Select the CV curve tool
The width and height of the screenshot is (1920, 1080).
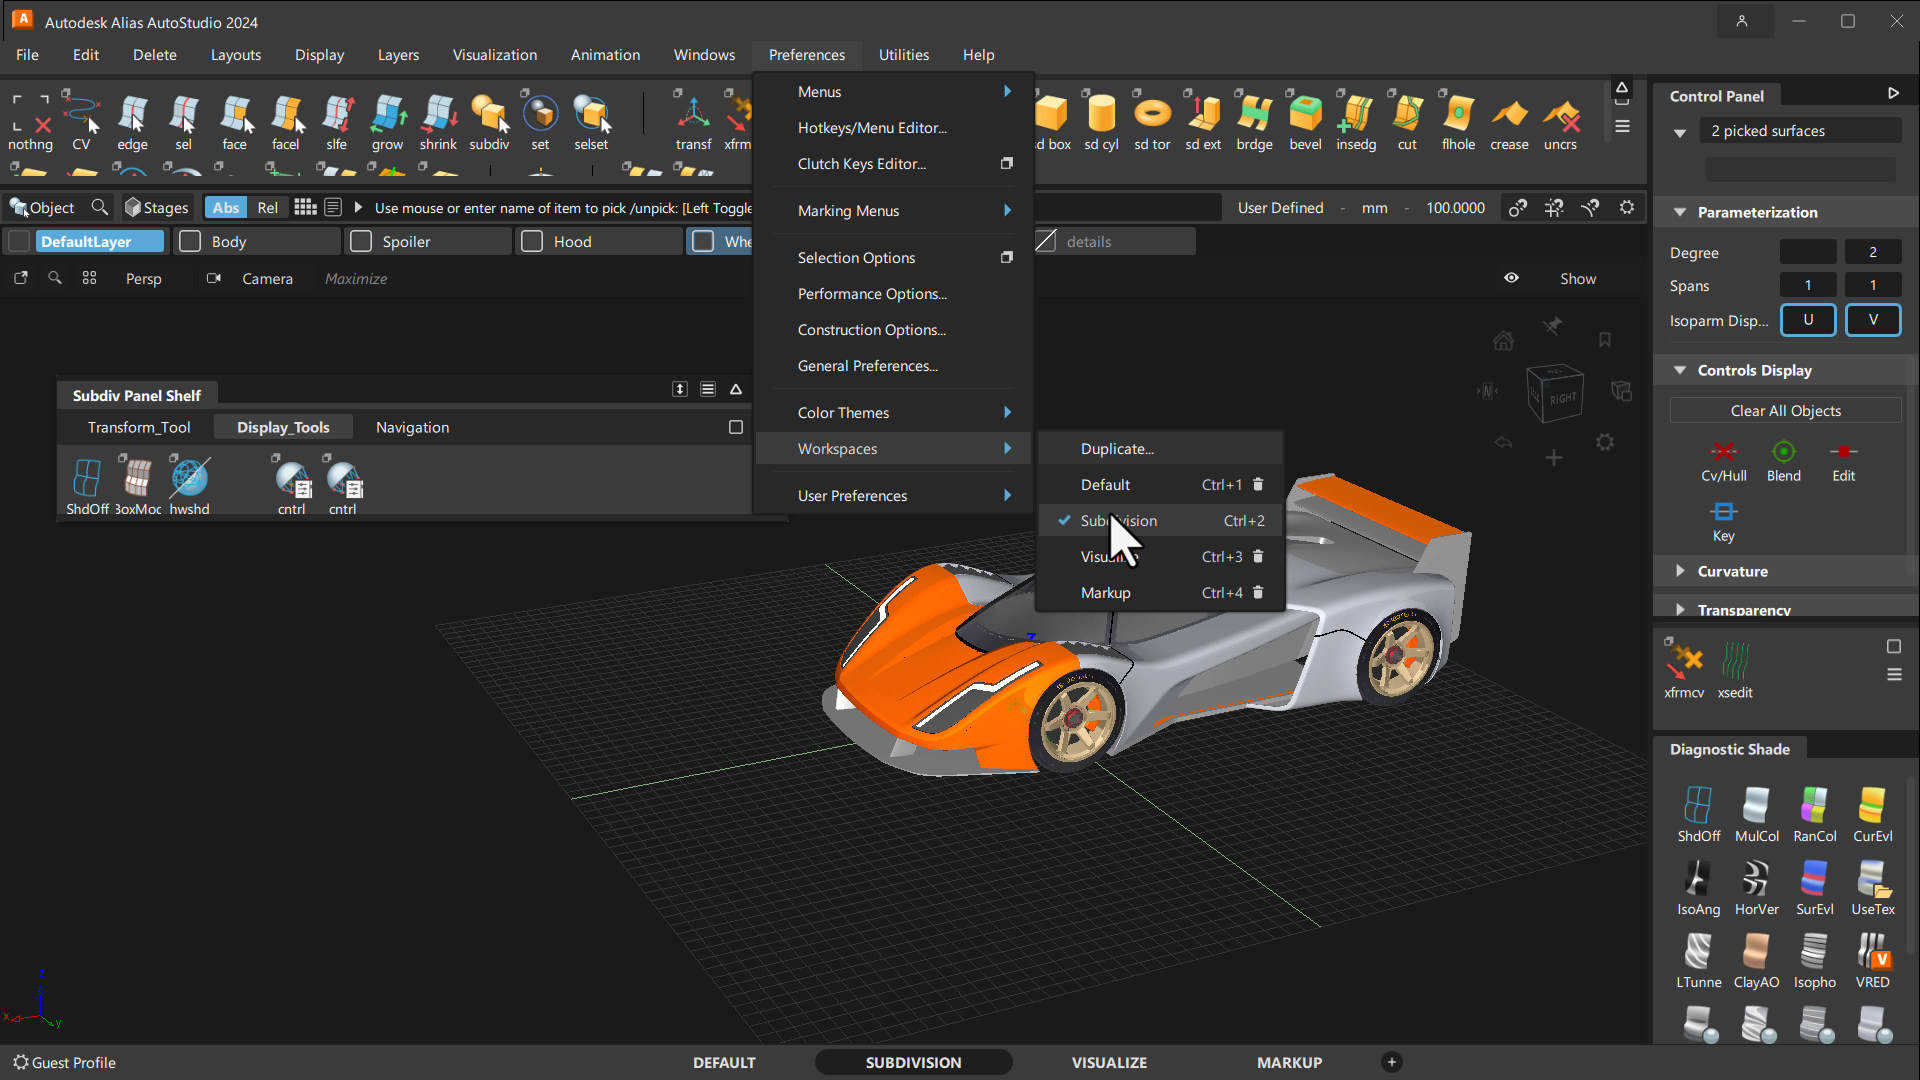pyautogui.click(x=82, y=121)
